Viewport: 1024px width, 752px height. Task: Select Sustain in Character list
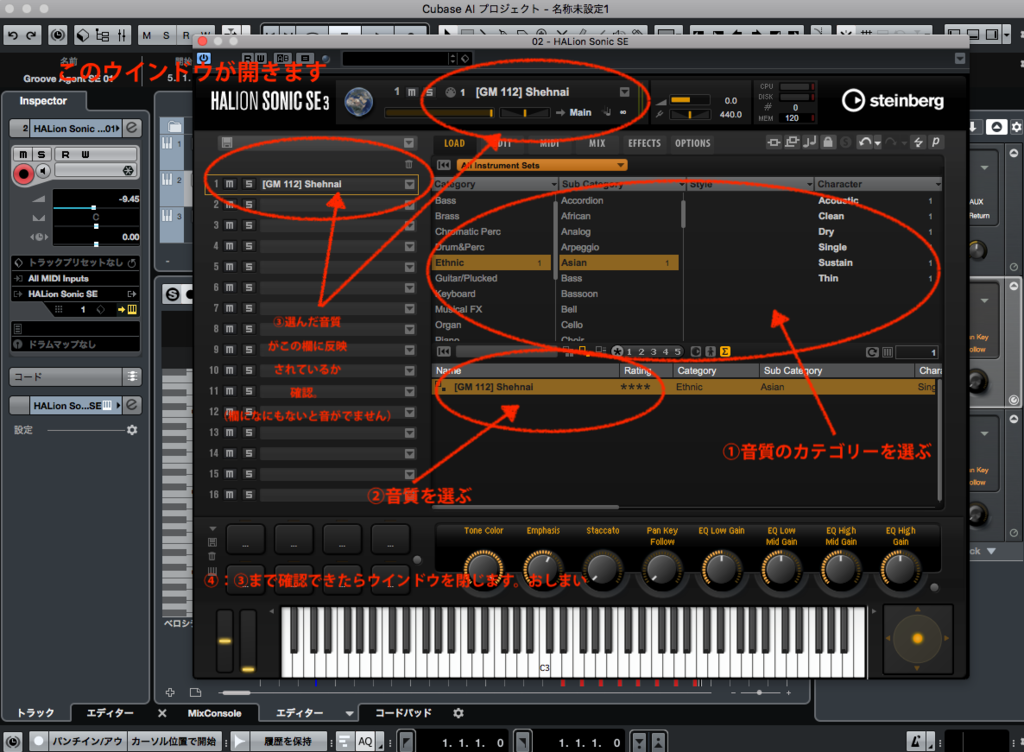tap(835, 262)
